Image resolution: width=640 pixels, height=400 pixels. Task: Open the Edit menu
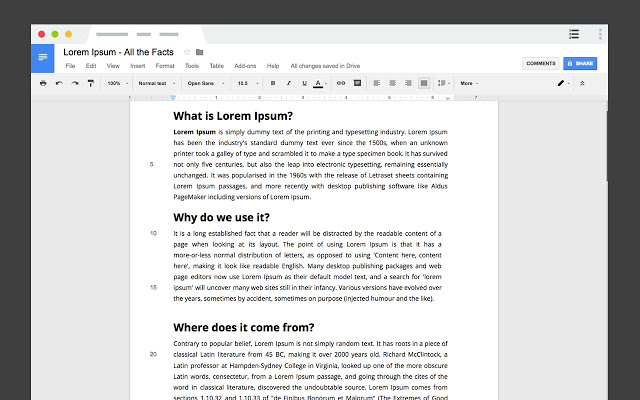click(x=91, y=66)
